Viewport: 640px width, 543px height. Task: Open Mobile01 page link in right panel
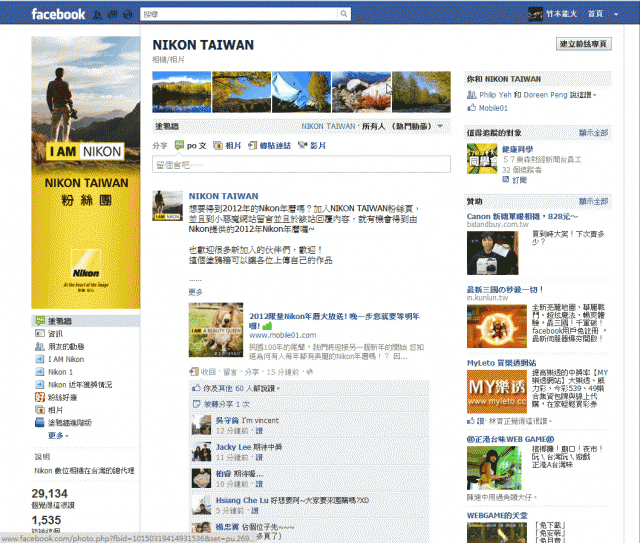point(493,108)
